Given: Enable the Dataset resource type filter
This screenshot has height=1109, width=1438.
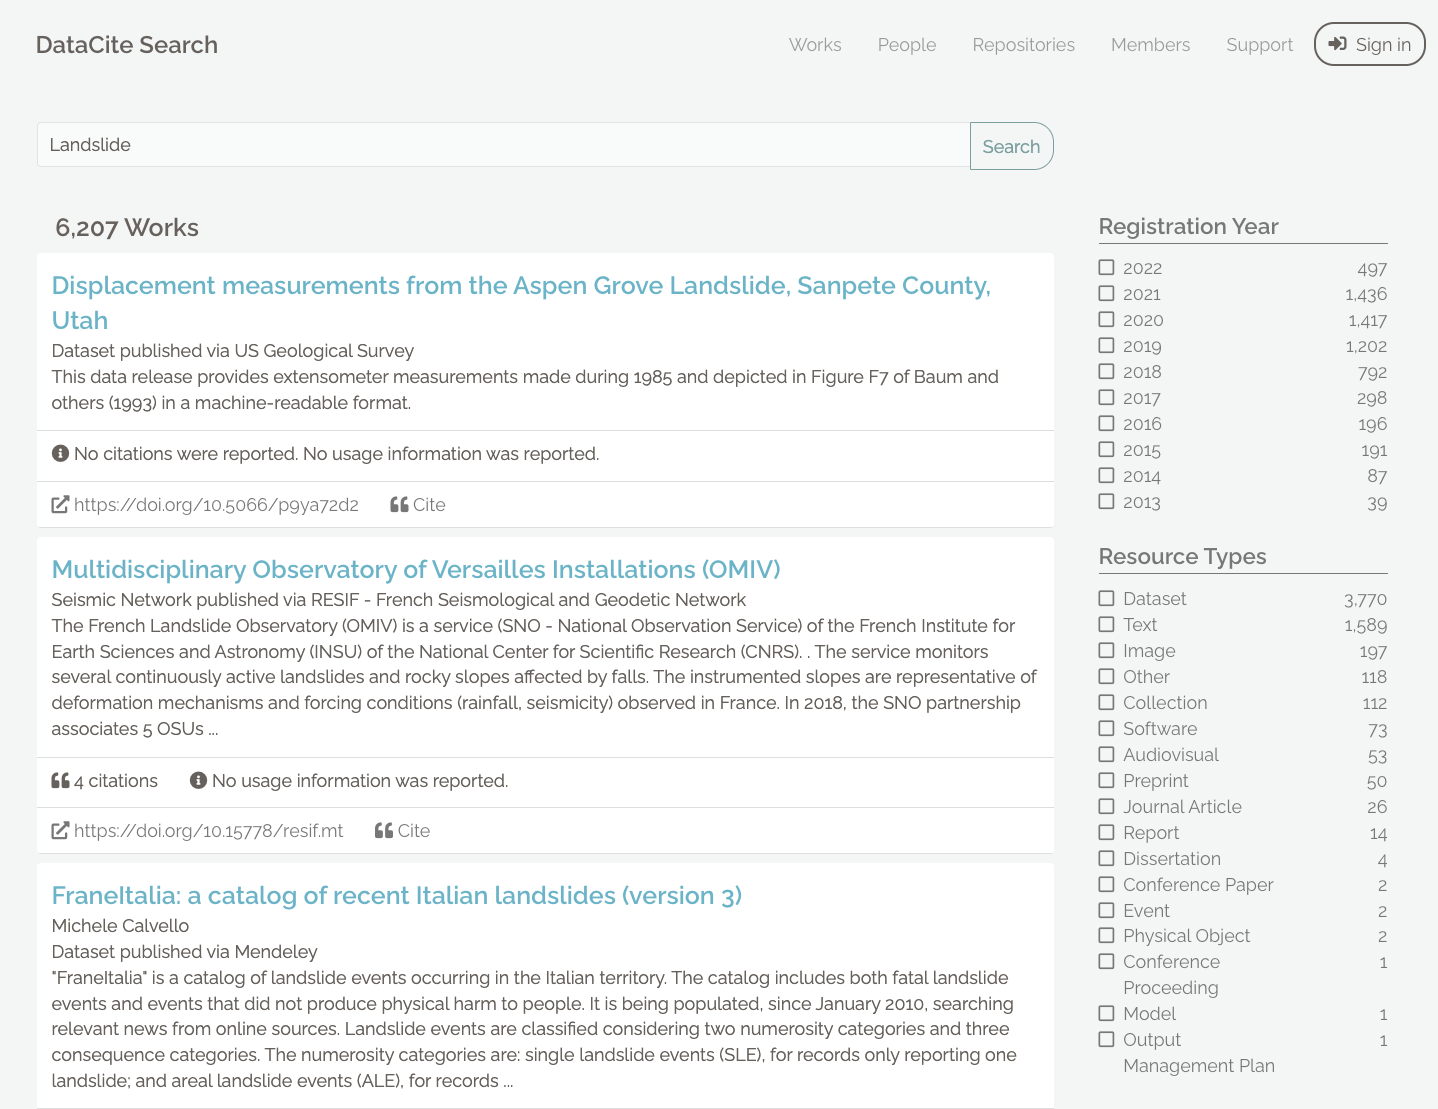Looking at the screenshot, I should (1106, 598).
